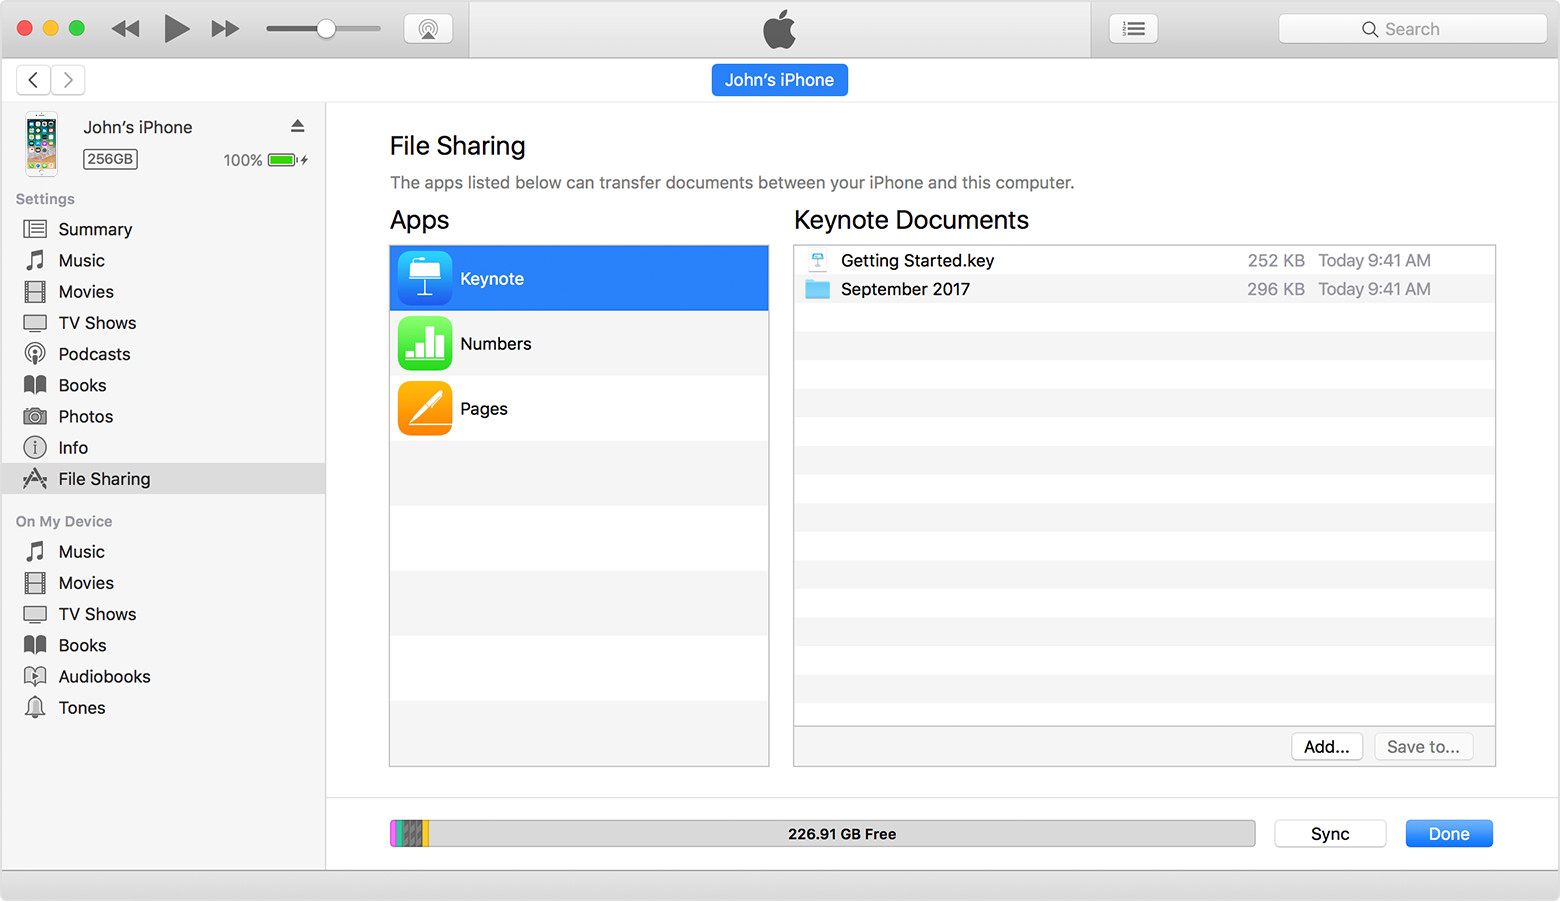Eject John's iPhone using the eject icon

tap(297, 125)
